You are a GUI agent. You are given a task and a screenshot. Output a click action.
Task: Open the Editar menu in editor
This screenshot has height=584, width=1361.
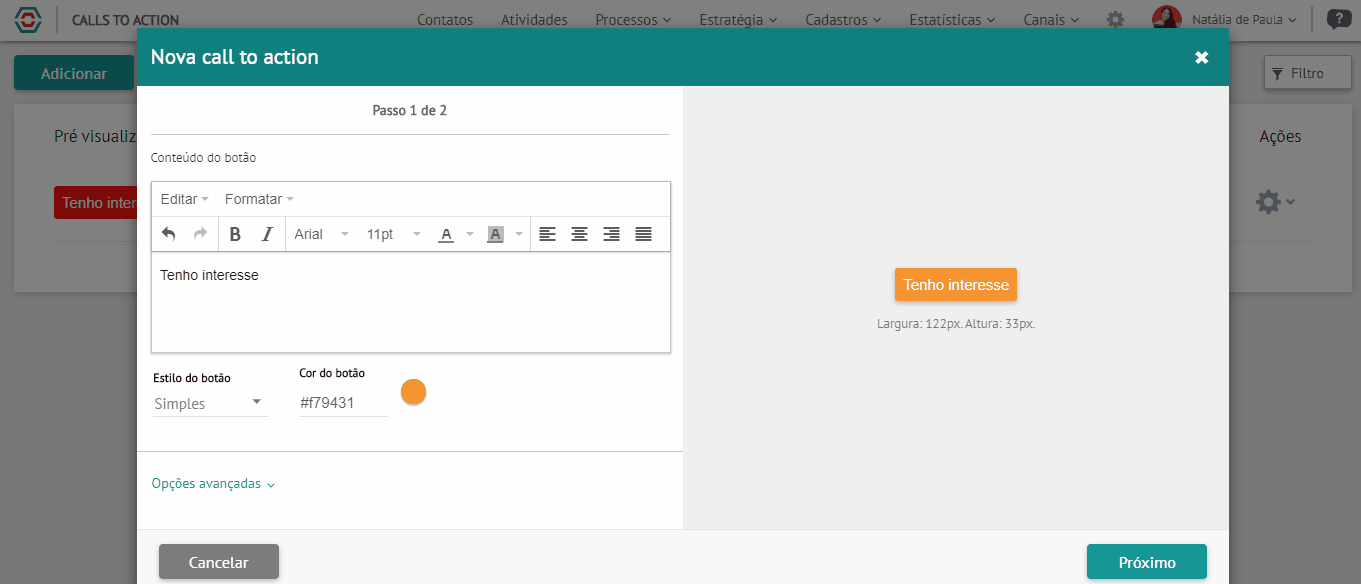point(185,199)
